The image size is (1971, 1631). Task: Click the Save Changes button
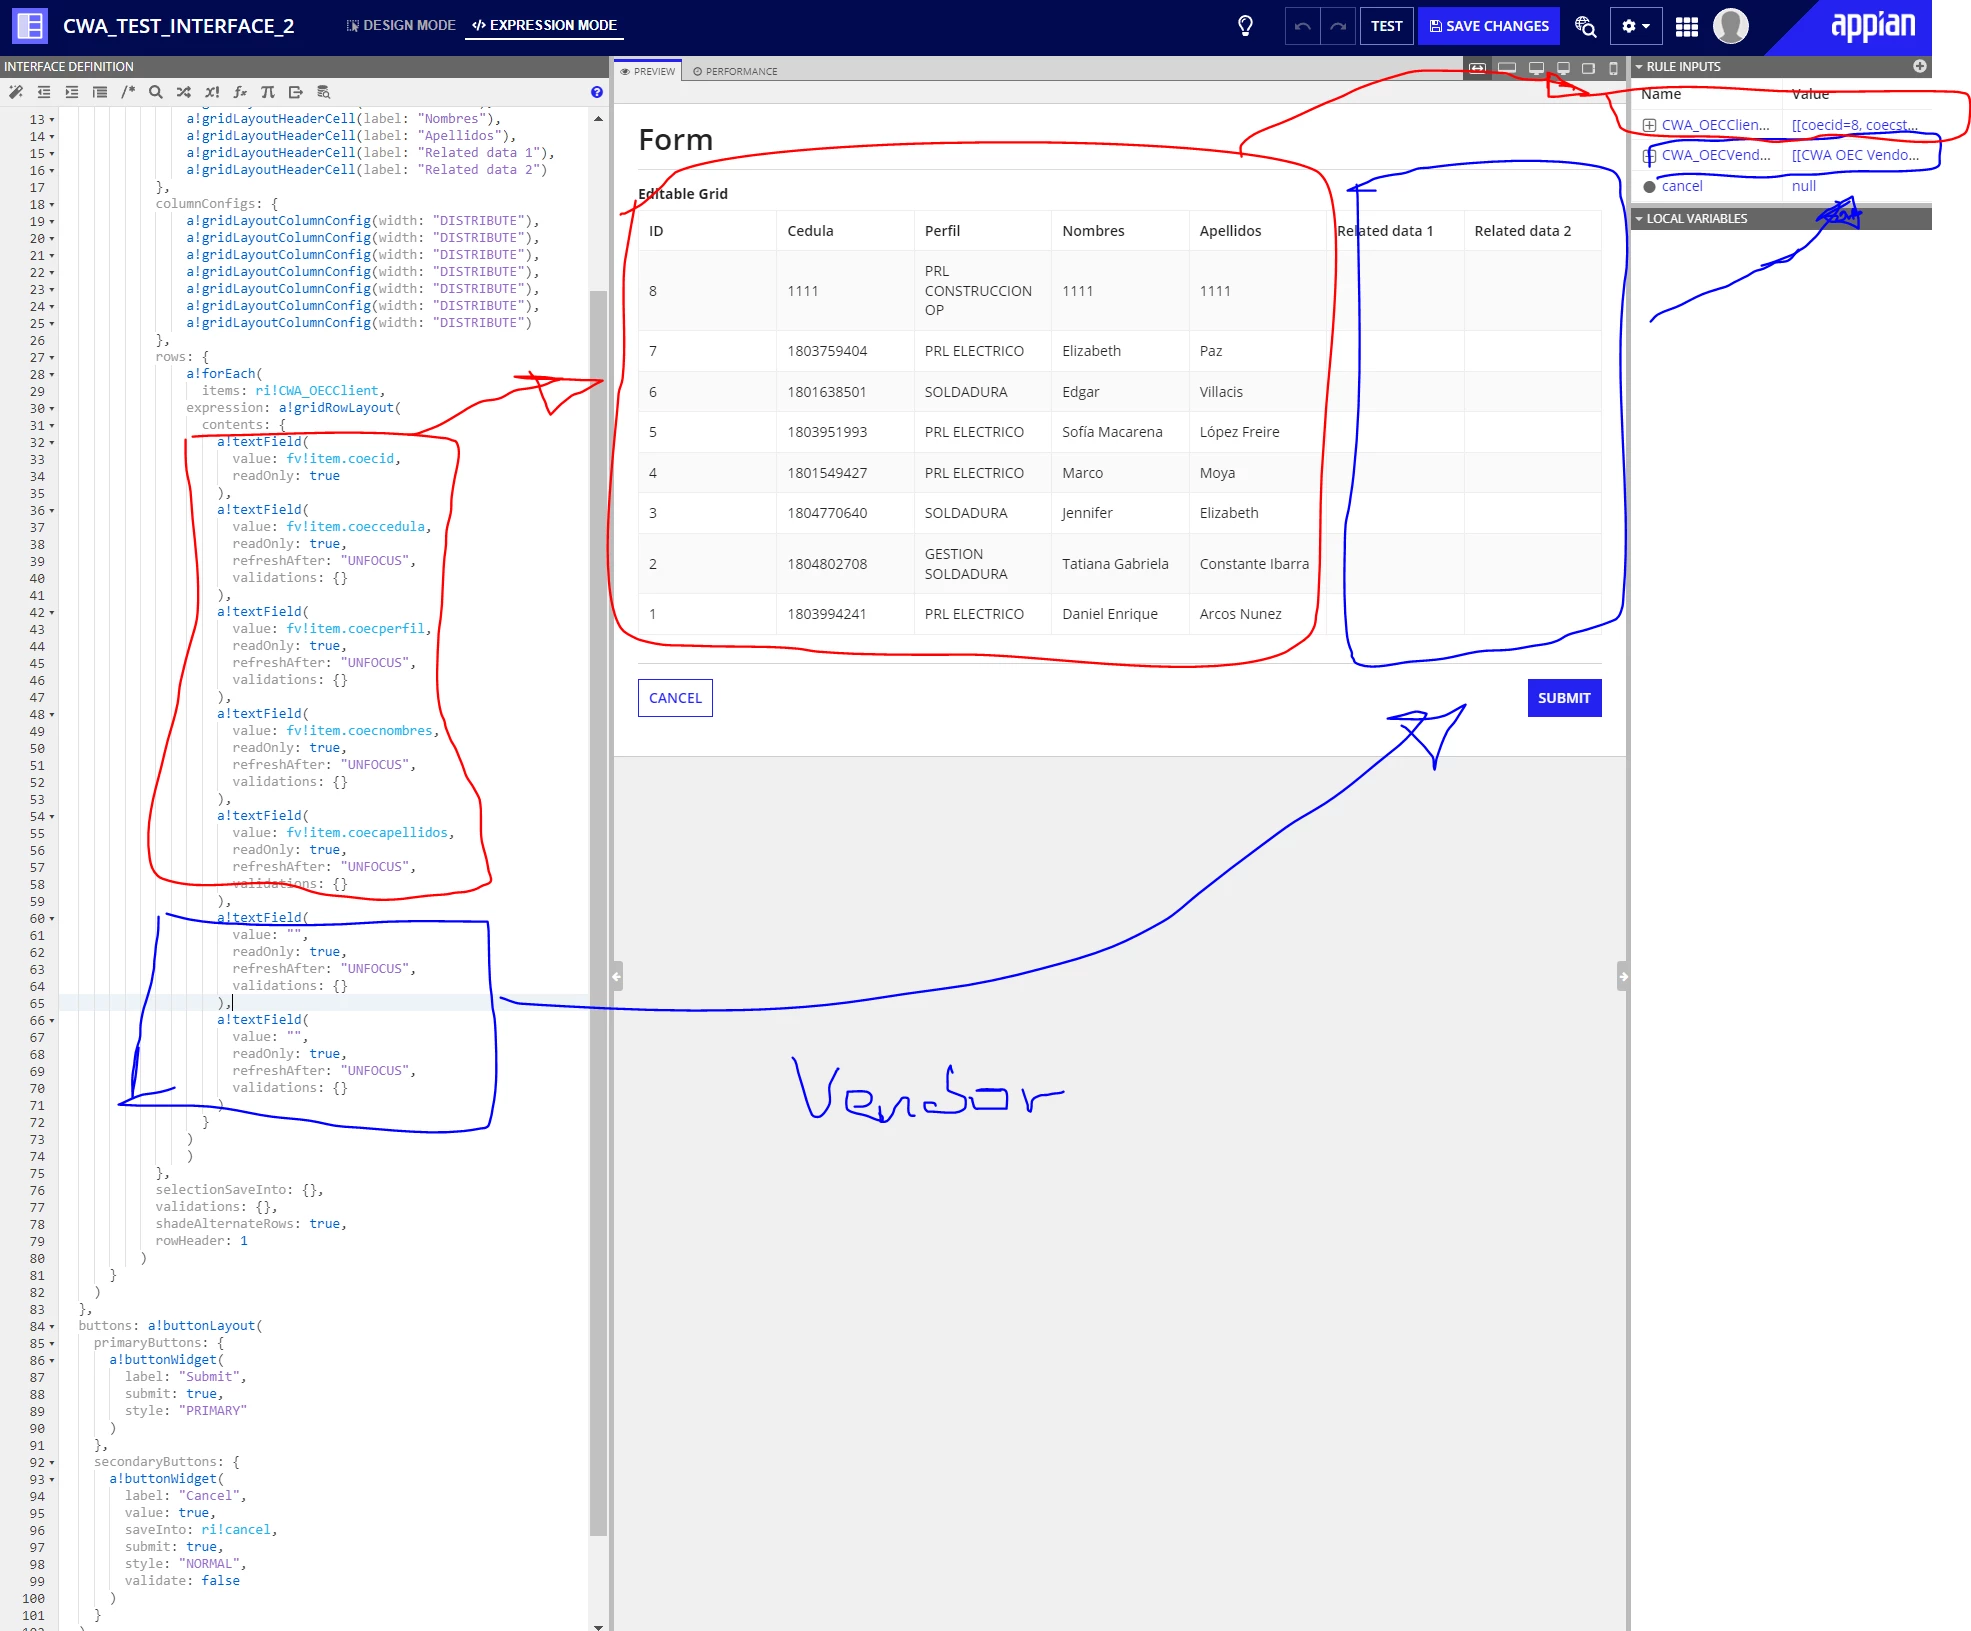(1489, 26)
